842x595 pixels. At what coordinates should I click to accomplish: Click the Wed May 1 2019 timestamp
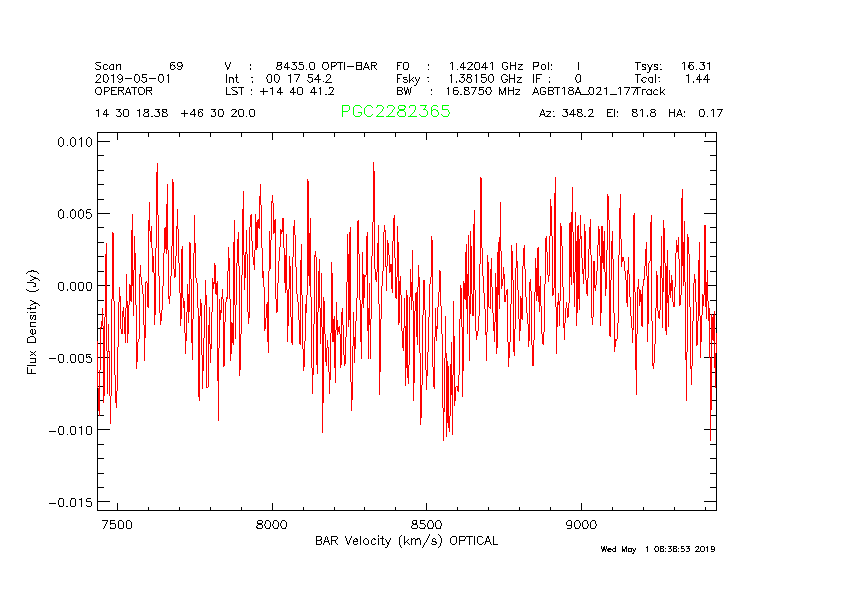click(657, 549)
